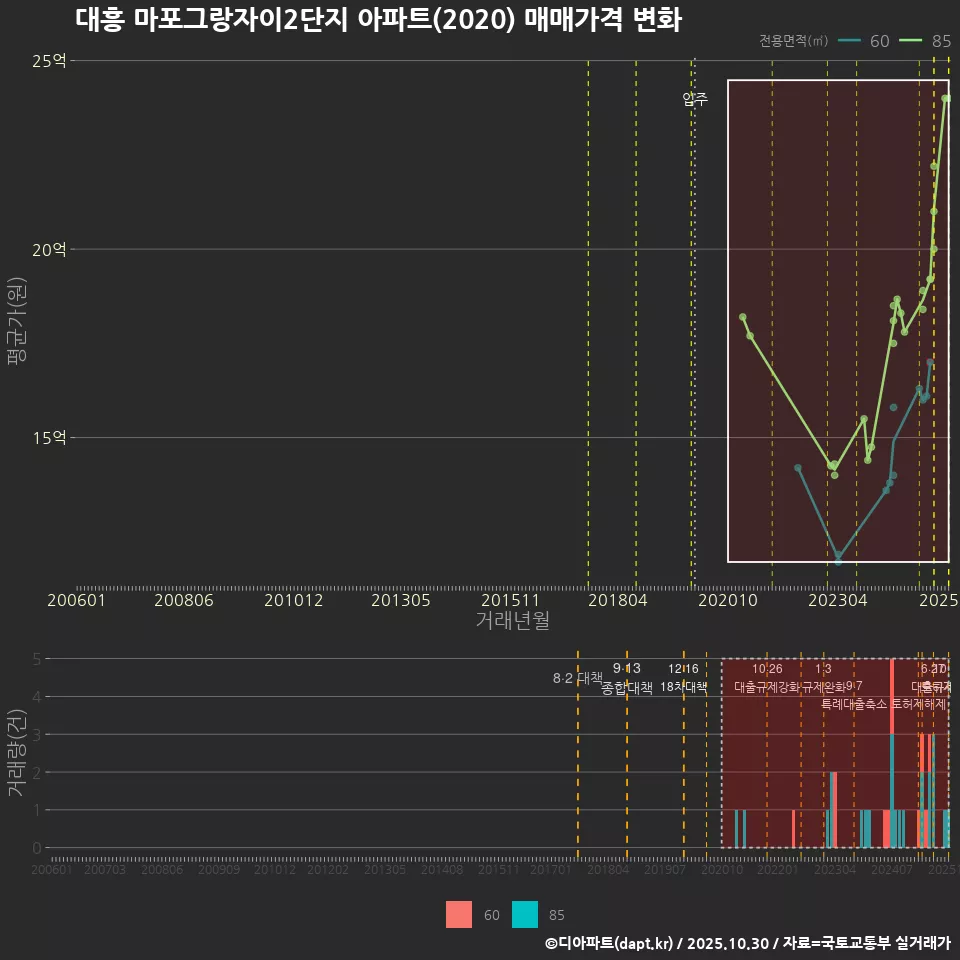Click the 9·13 종합대책 annotation
This screenshot has width=960, height=960.
point(625,678)
